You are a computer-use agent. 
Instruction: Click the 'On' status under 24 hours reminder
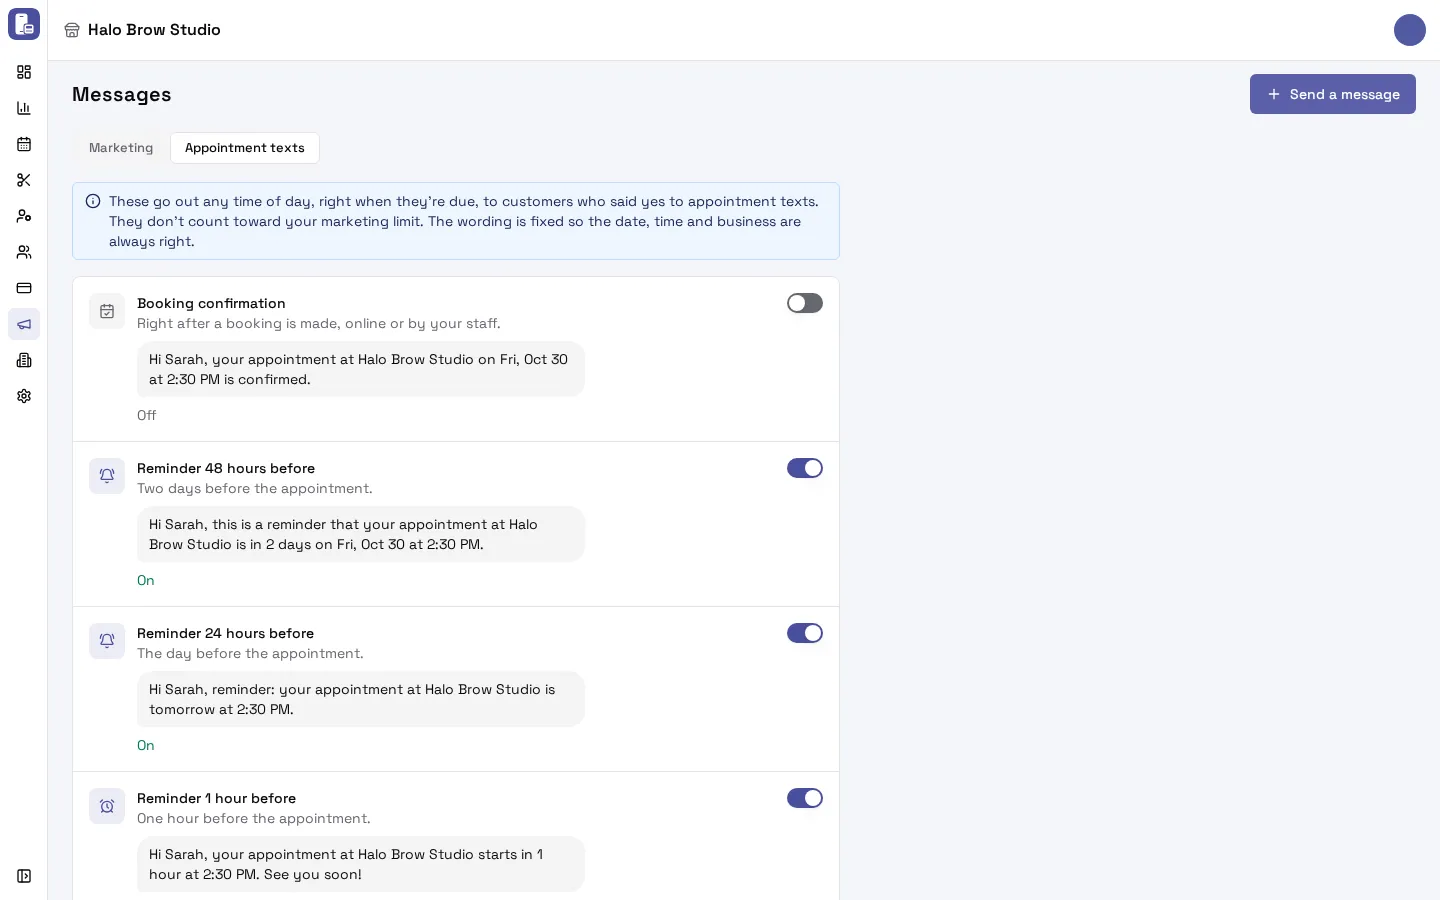coord(146,745)
